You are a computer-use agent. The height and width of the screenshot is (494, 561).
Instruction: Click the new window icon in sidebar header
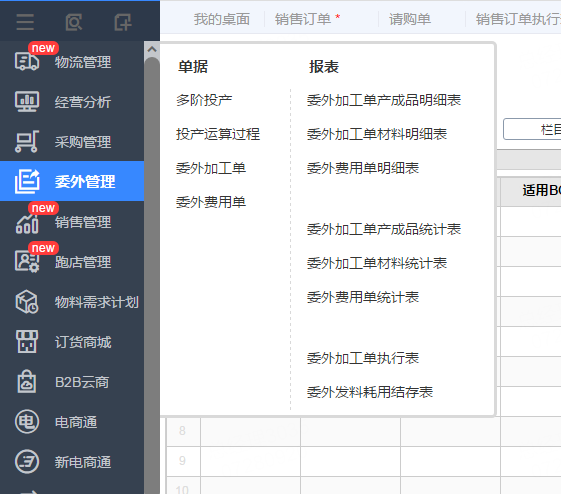tap(123, 22)
